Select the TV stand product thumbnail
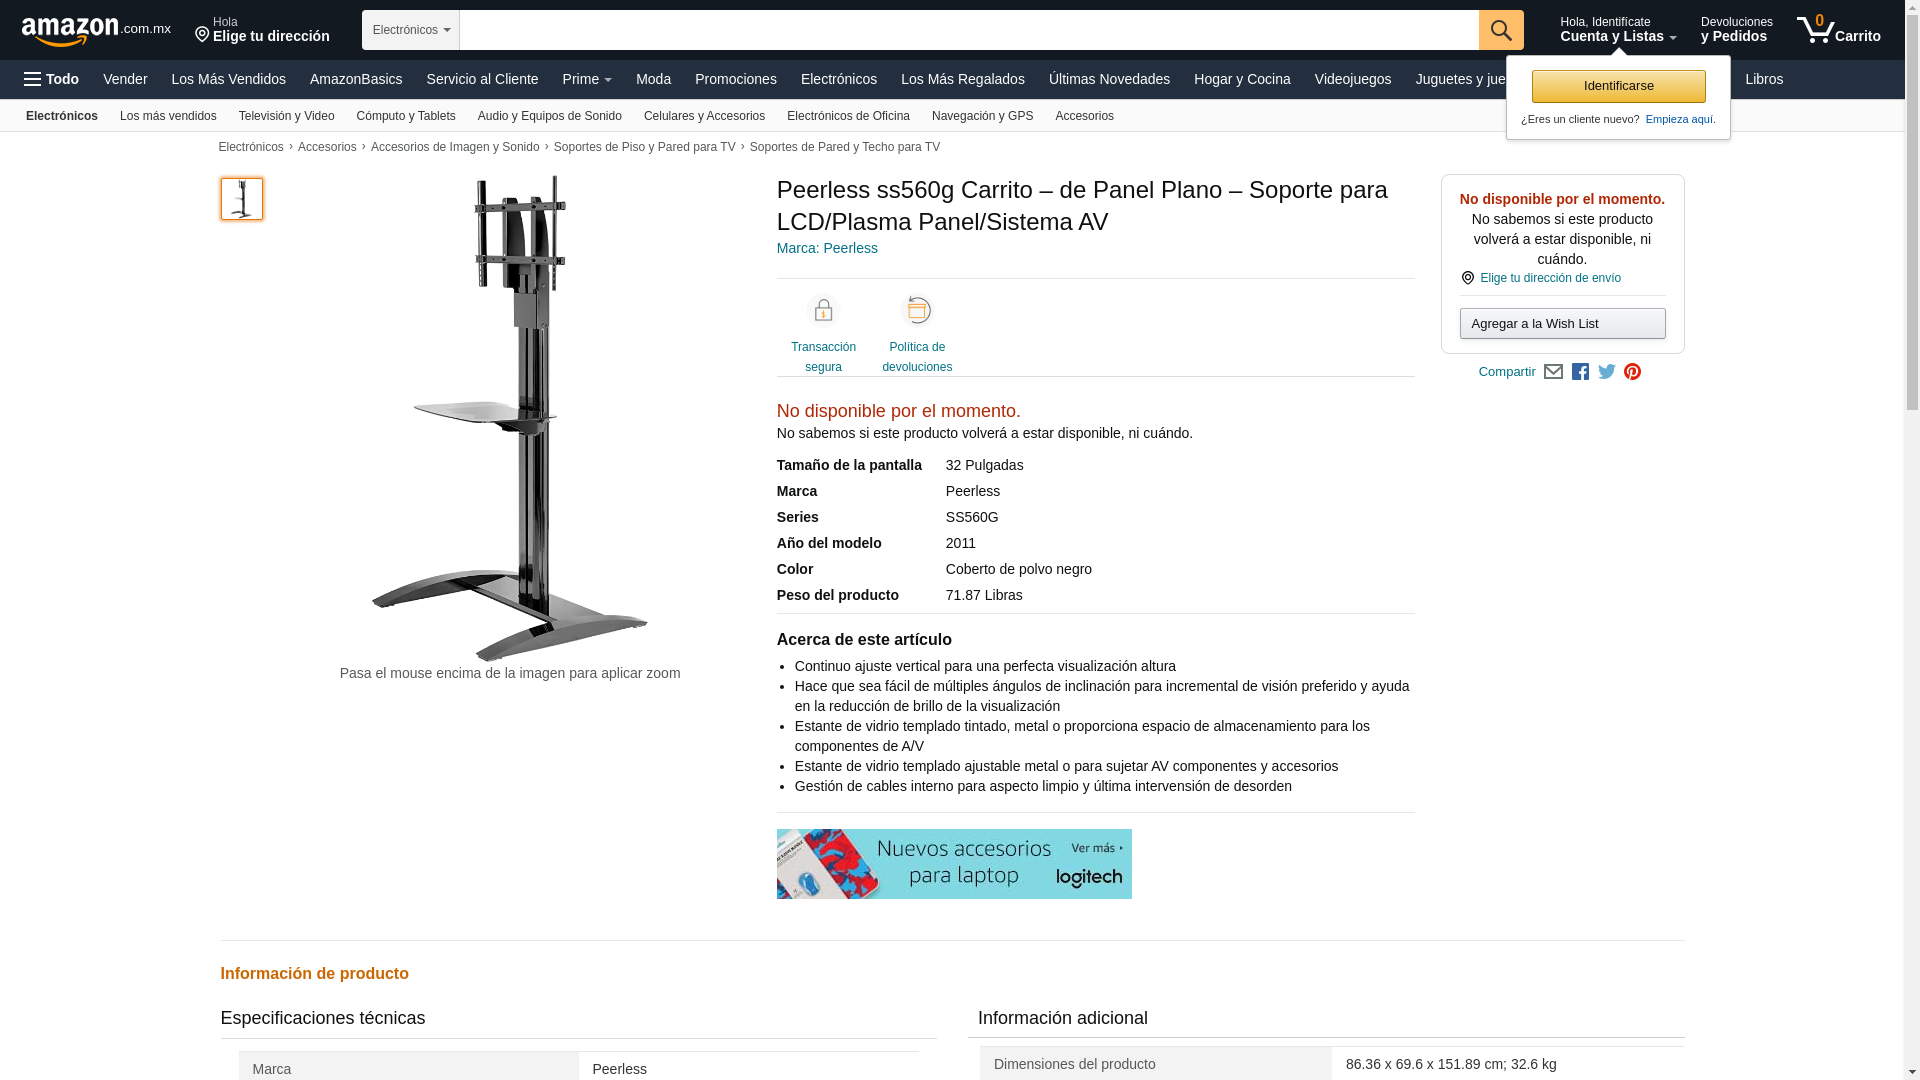The width and height of the screenshot is (1920, 1080). 242,199
